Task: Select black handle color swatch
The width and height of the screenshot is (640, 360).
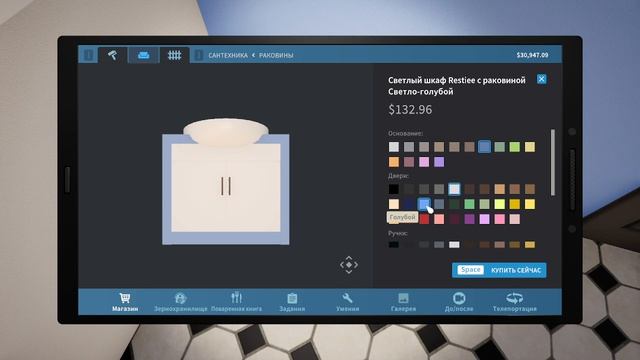Action: pos(393,244)
